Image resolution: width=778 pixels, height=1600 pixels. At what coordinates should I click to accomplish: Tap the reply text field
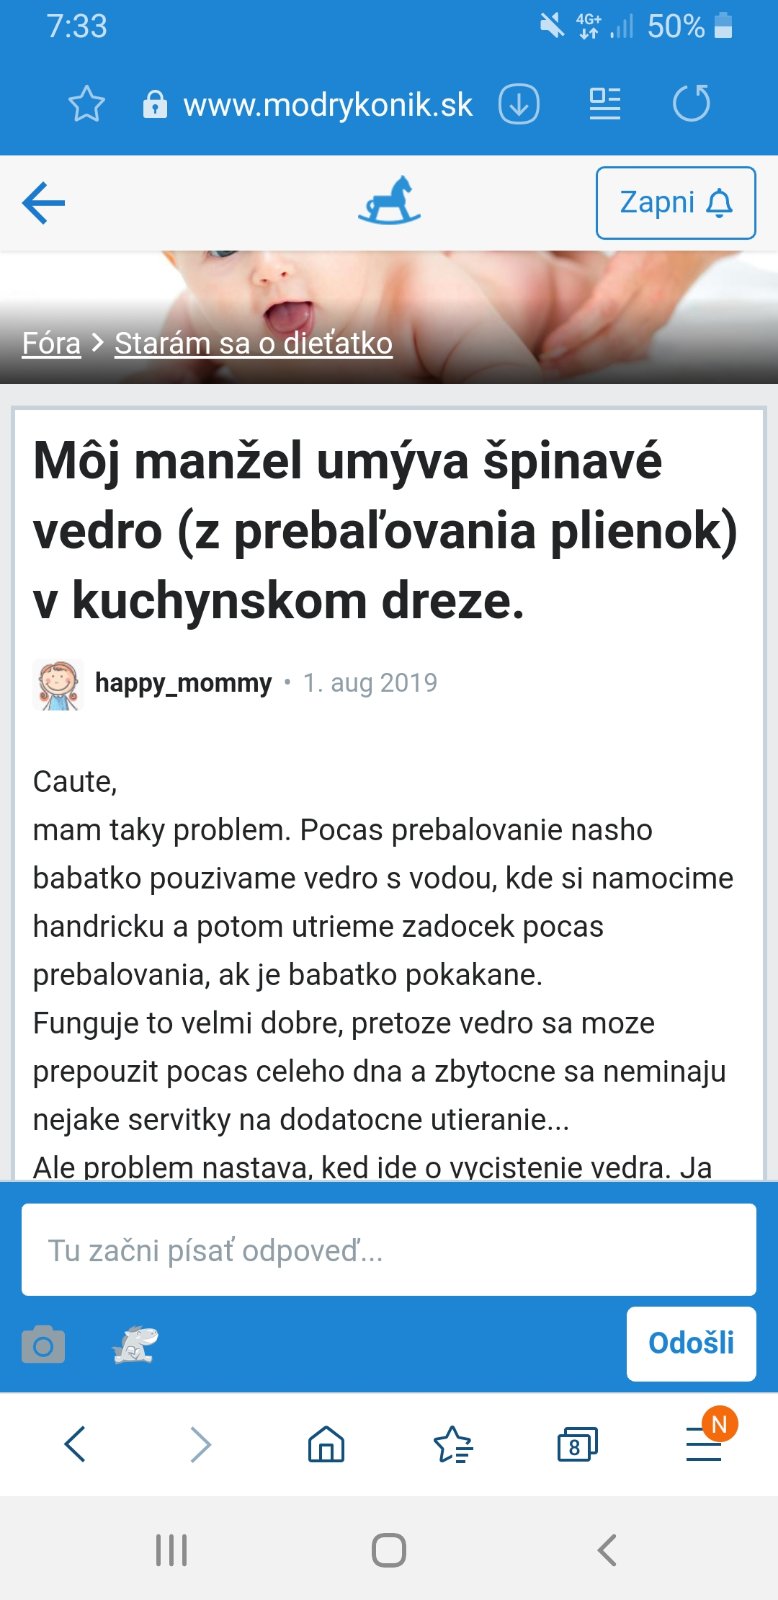coord(388,1250)
